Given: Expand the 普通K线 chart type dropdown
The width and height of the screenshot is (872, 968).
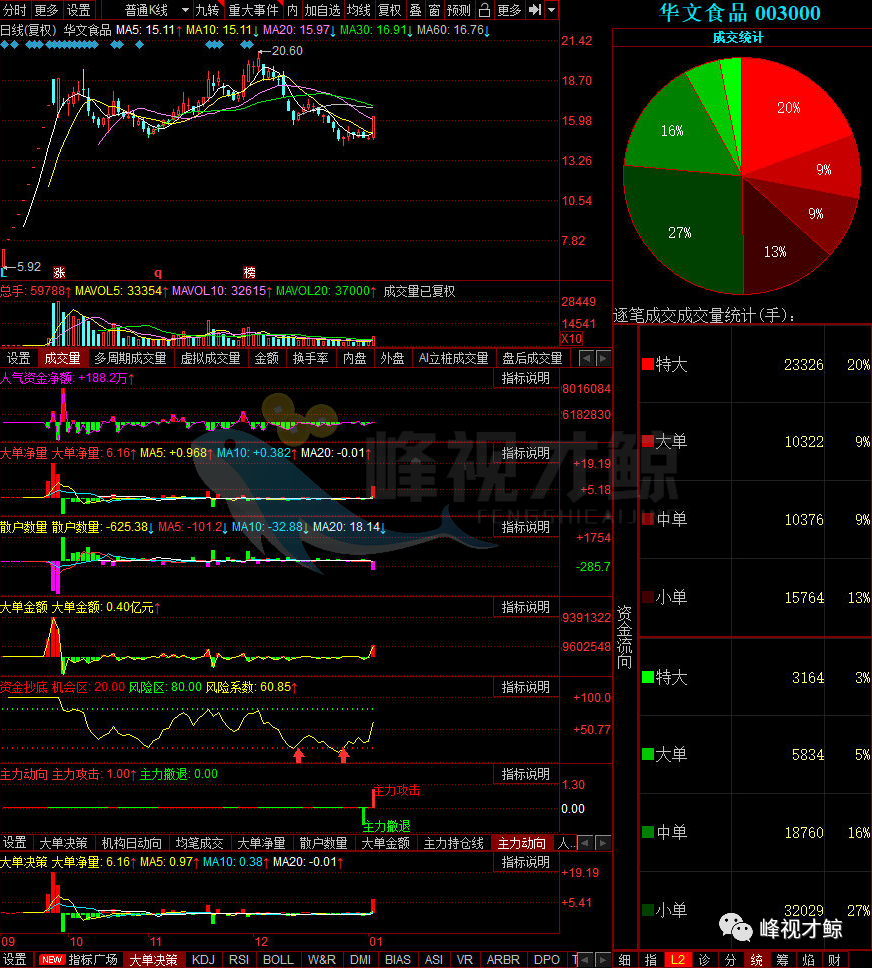Looking at the screenshot, I should pos(185,10).
